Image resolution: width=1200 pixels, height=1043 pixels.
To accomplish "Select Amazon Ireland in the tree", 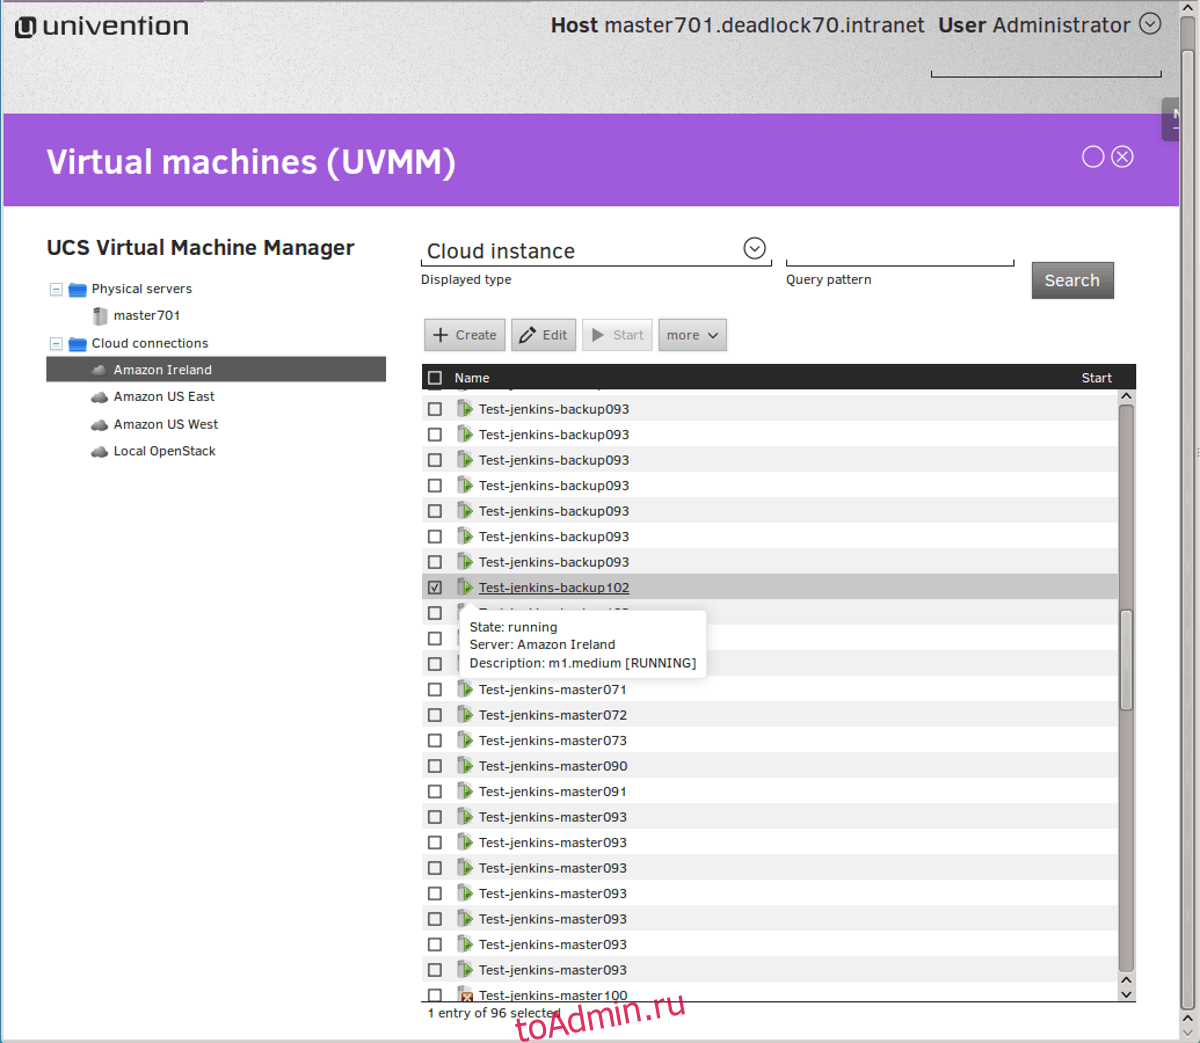I will point(162,370).
